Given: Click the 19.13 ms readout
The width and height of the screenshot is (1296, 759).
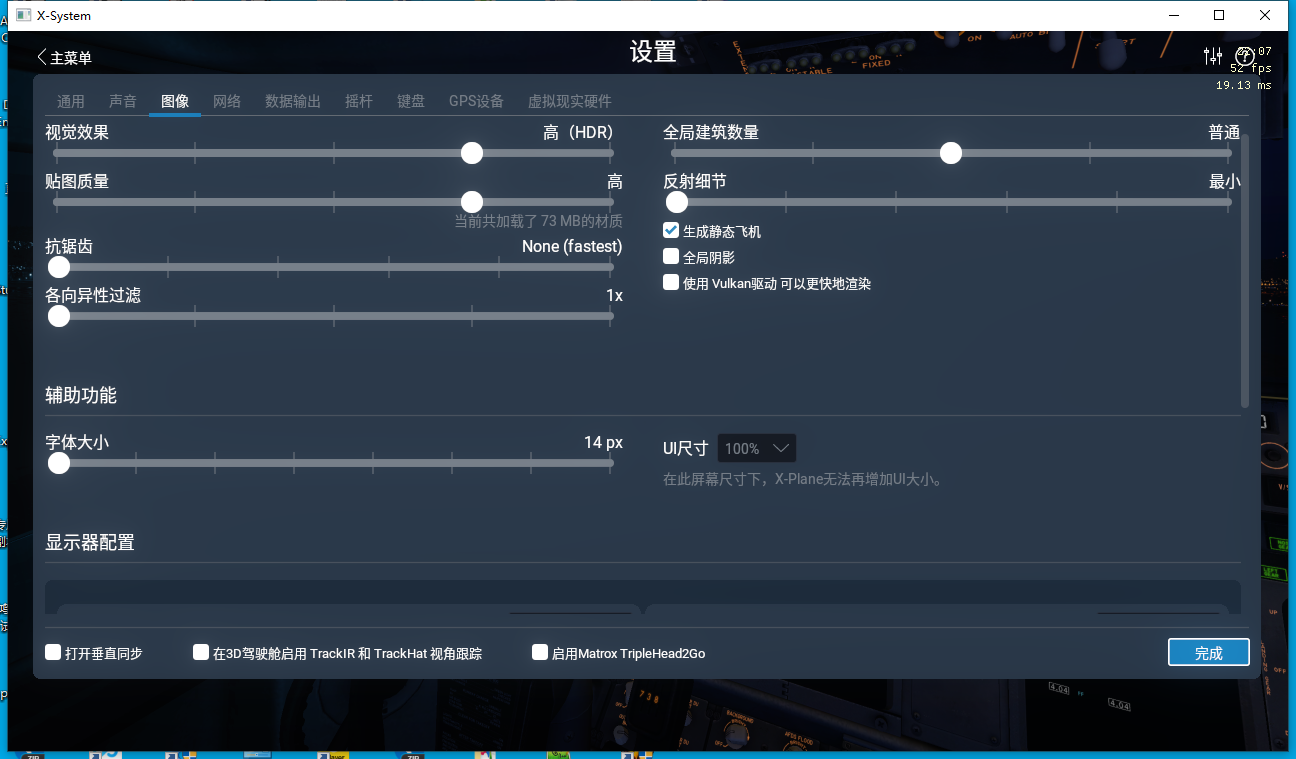Looking at the screenshot, I should pyautogui.click(x=1244, y=85).
